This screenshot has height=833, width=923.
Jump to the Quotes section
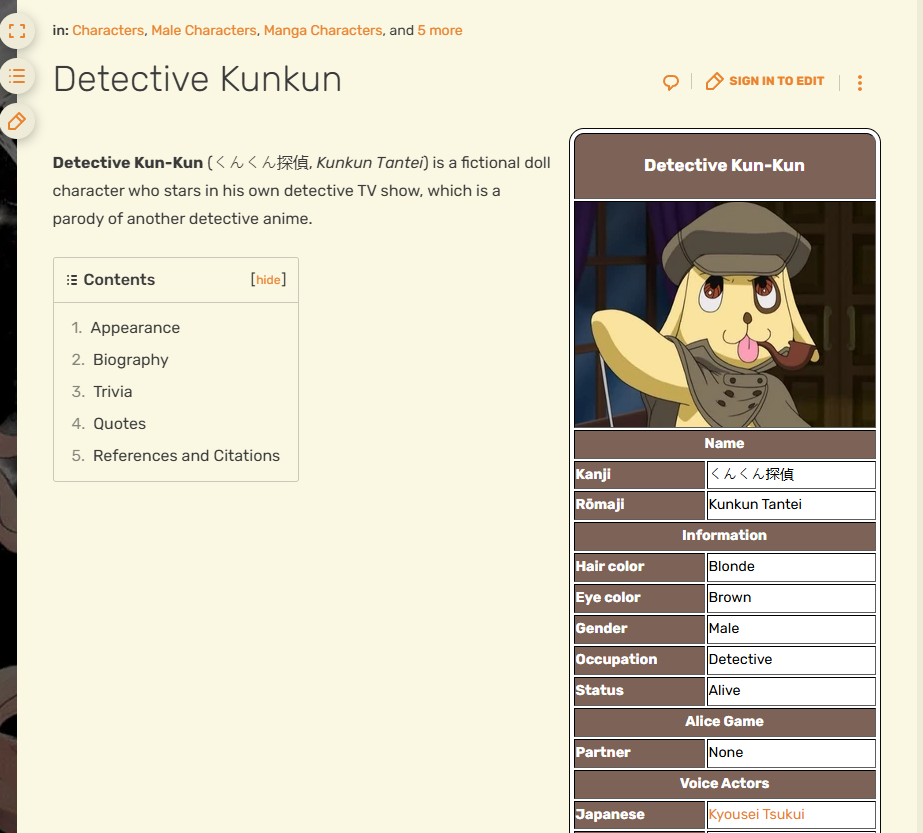(119, 423)
